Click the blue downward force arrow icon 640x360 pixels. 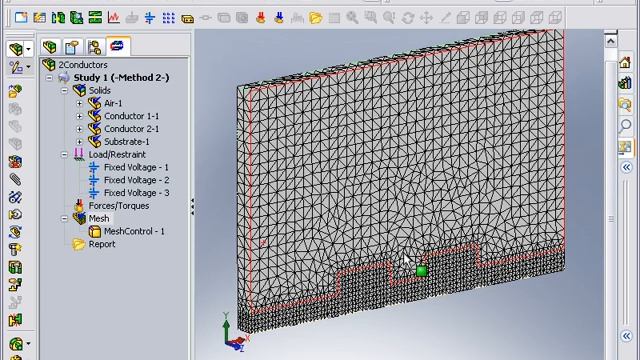click(279, 18)
